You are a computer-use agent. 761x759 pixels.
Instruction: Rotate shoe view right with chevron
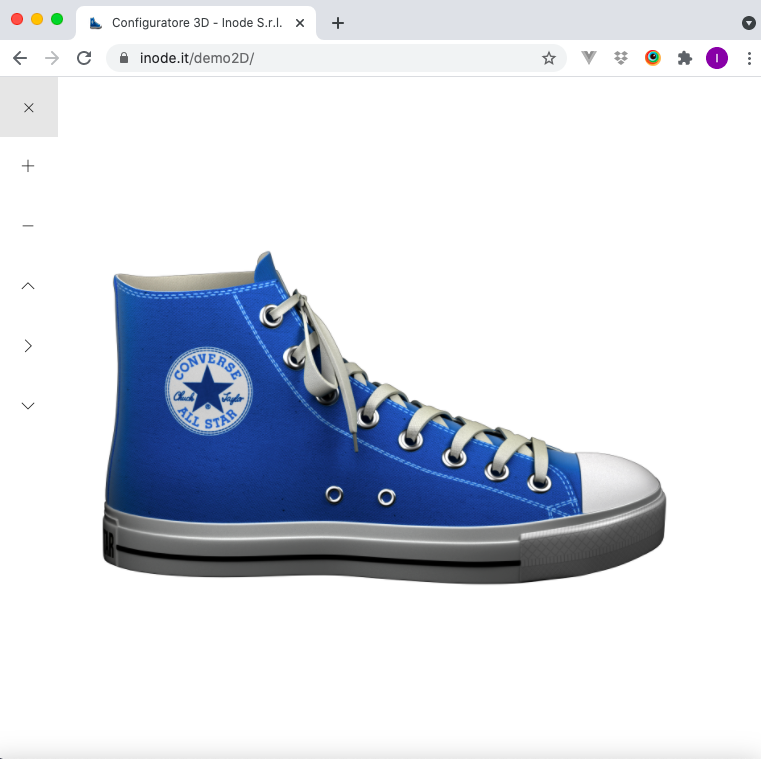tap(28, 346)
